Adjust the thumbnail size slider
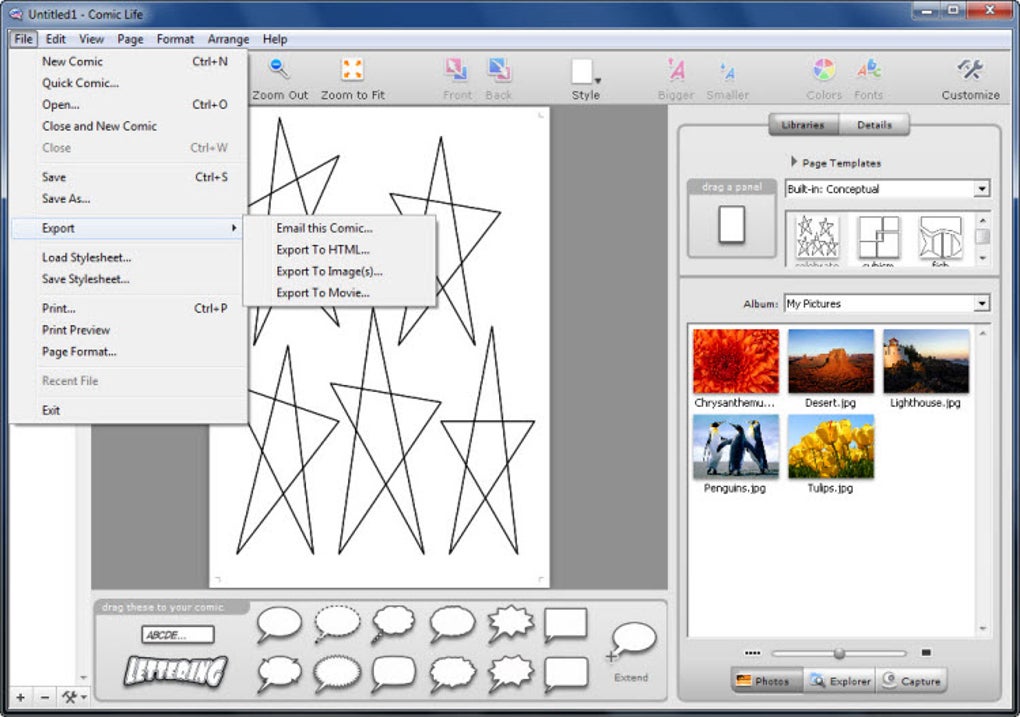Image resolution: width=1020 pixels, height=717 pixels. tap(839, 653)
